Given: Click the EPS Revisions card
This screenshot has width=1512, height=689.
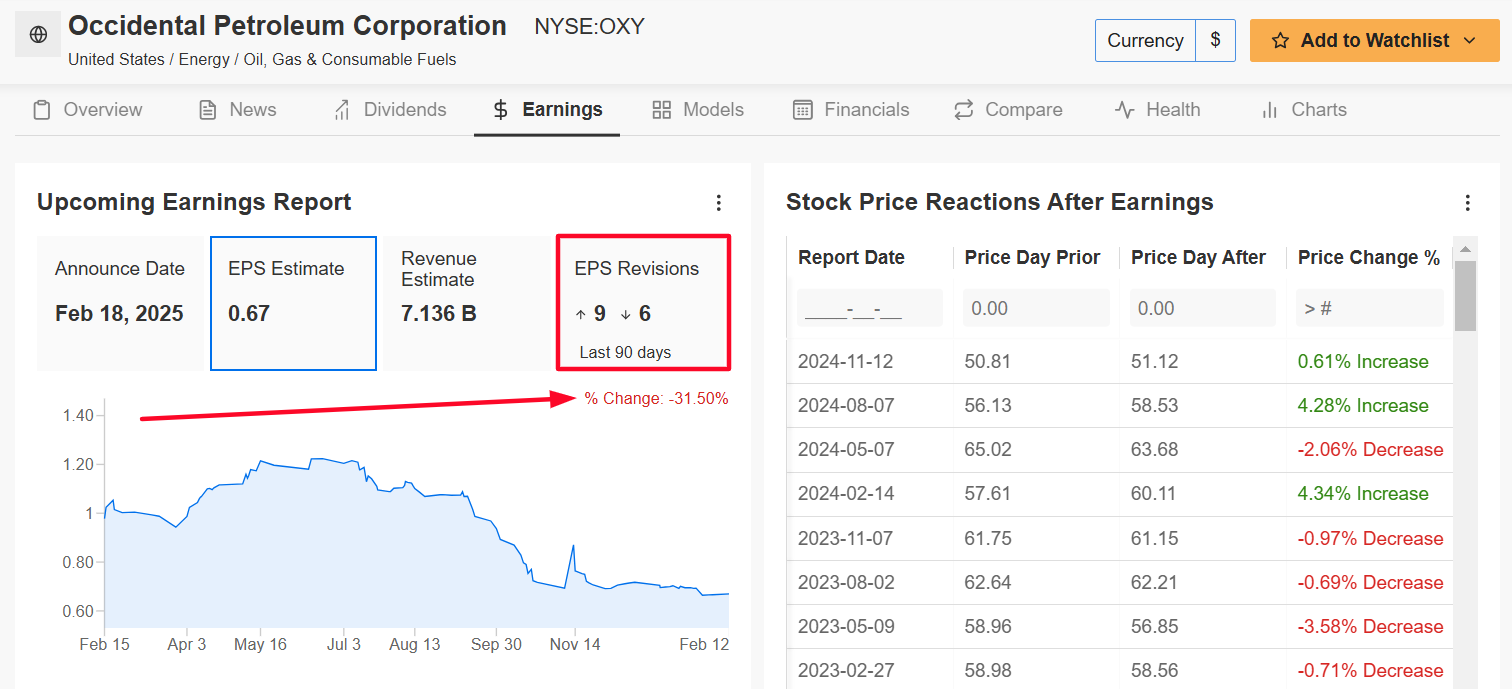Looking at the screenshot, I should [642, 303].
